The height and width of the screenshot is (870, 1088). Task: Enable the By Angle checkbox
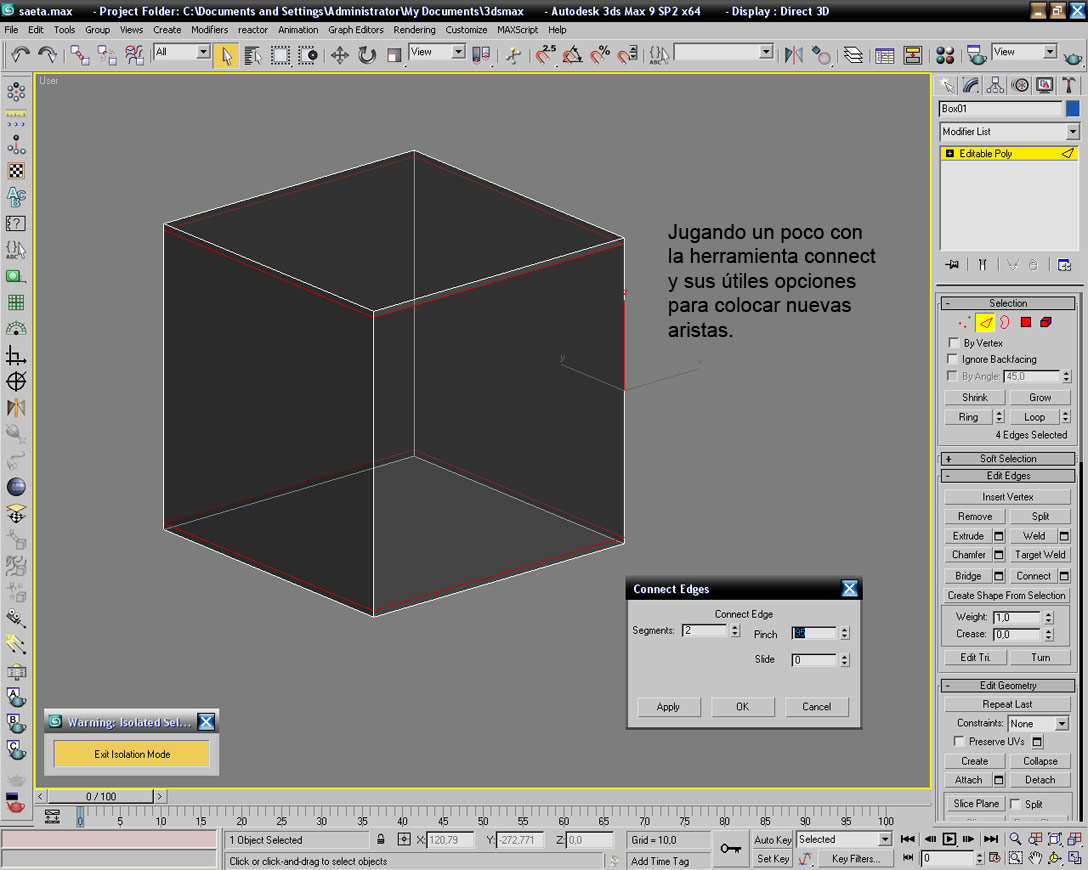[x=953, y=376]
